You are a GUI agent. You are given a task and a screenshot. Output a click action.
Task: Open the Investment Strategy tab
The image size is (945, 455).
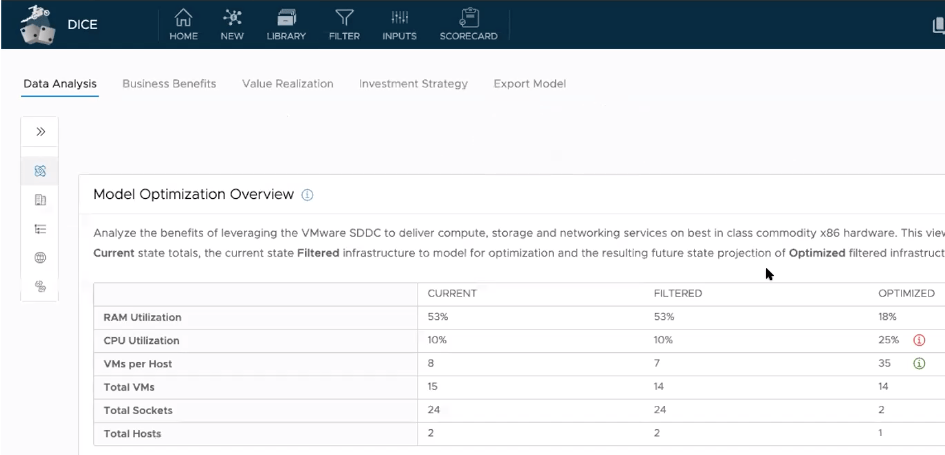(x=413, y=84)
